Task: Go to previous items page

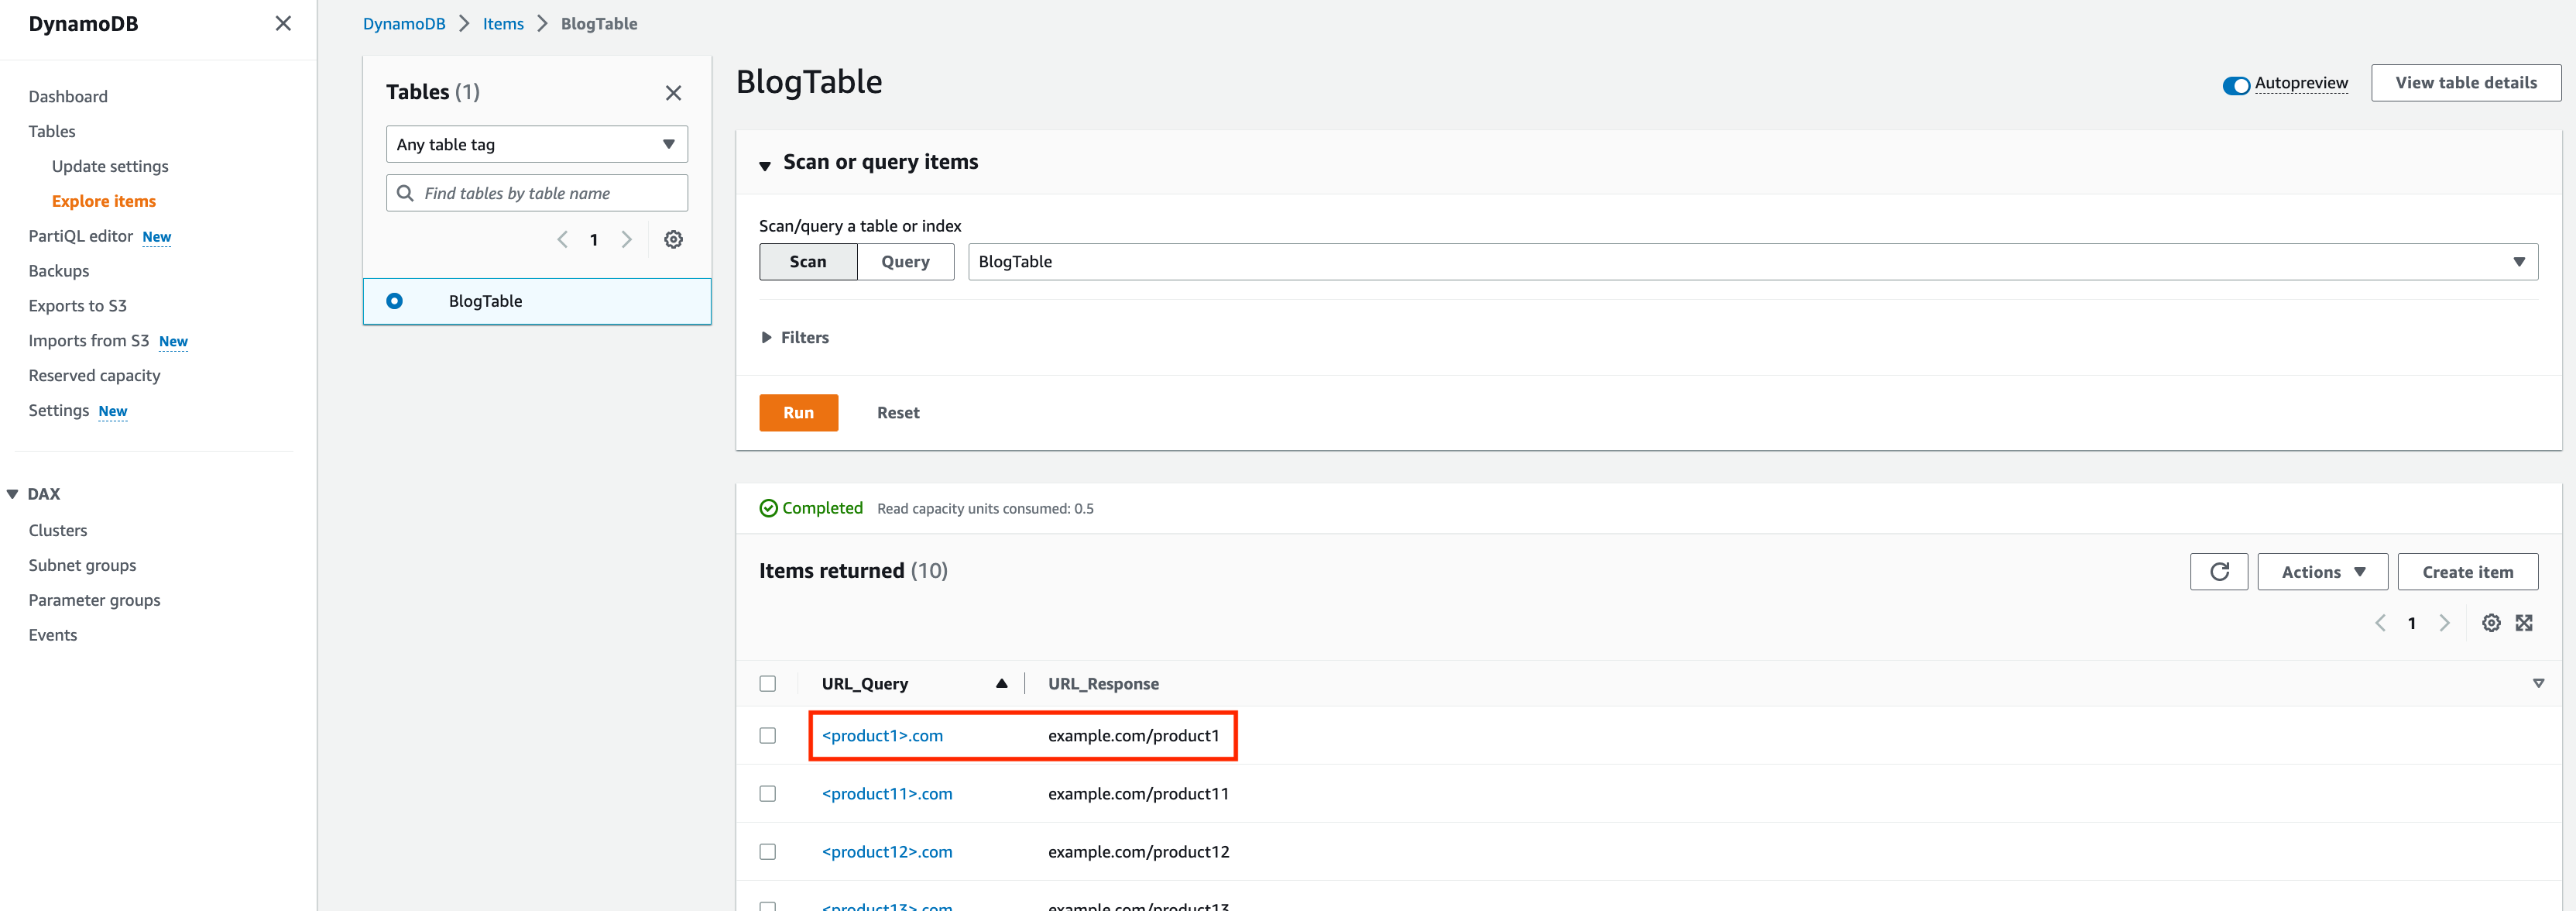Action: pyautogui.click(x=2381, y=622)
